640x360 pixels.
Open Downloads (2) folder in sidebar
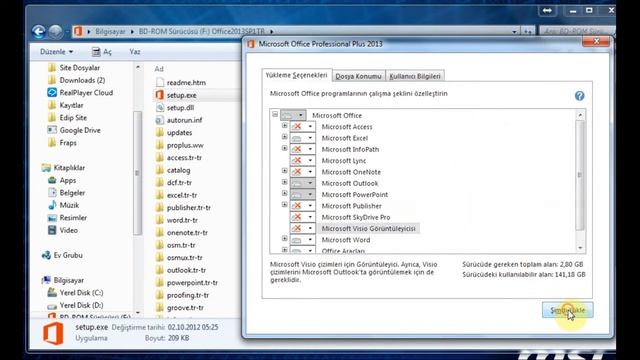click(x=76, y=80)
